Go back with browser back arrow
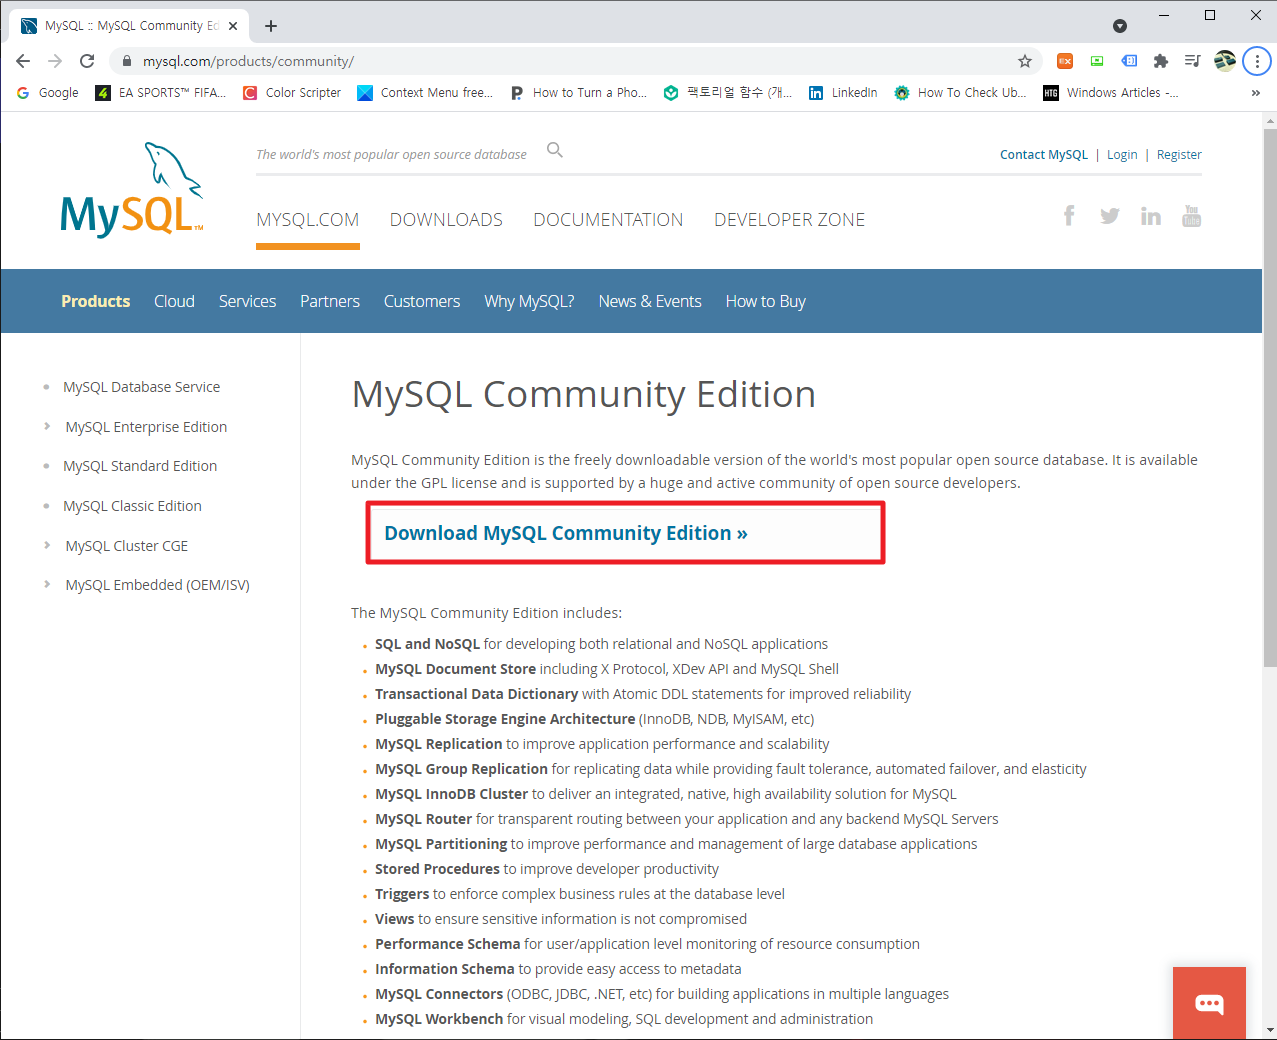This screenshot has height=1040, width=1277. tap(23, 61)
